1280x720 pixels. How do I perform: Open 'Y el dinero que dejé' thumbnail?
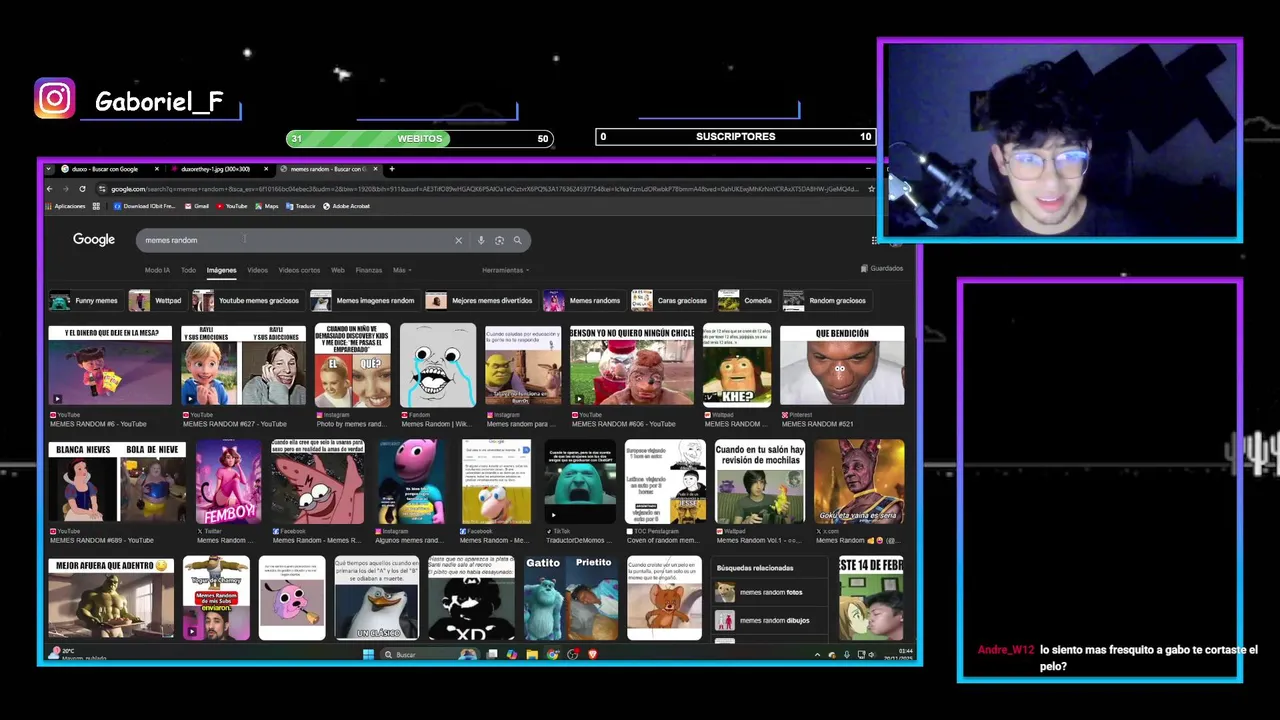(x=110, y=365)
